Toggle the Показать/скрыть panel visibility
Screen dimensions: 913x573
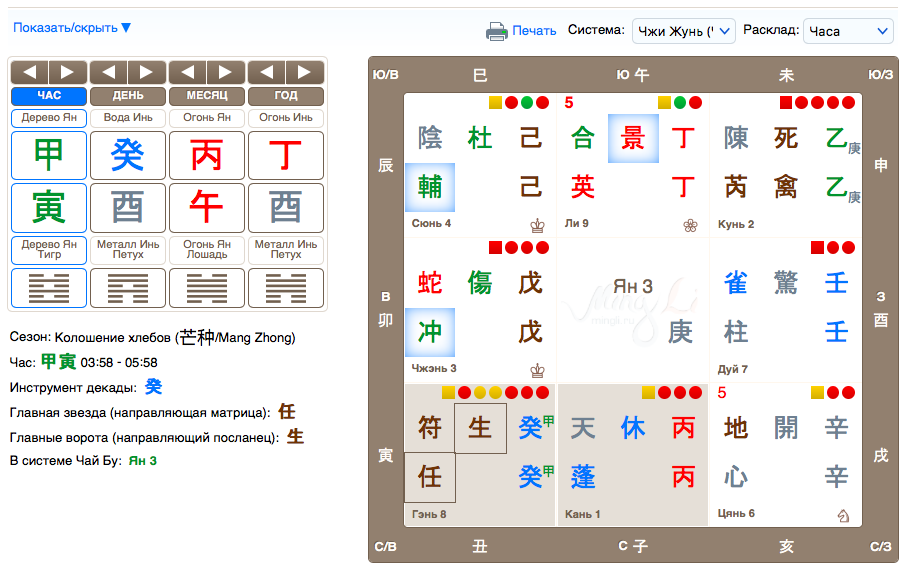(72, 28)
